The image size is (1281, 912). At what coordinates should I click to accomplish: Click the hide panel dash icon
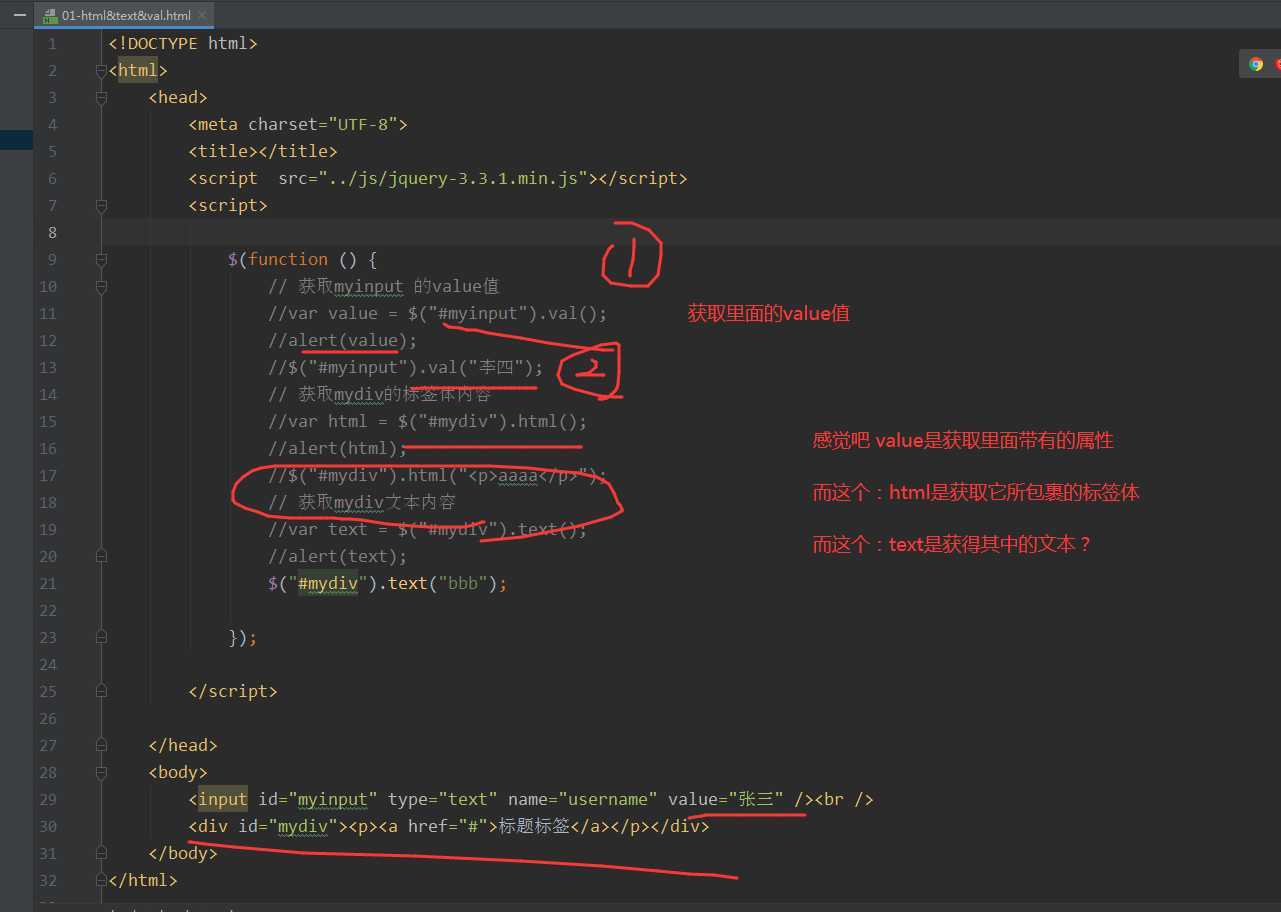click(x=19, y=16)
